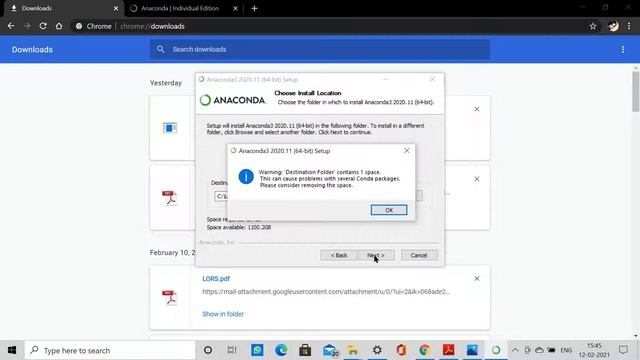Viewport: 640px width, 360px height.
Task: Open a new browser tab
Action: click(x=254, y=8)
